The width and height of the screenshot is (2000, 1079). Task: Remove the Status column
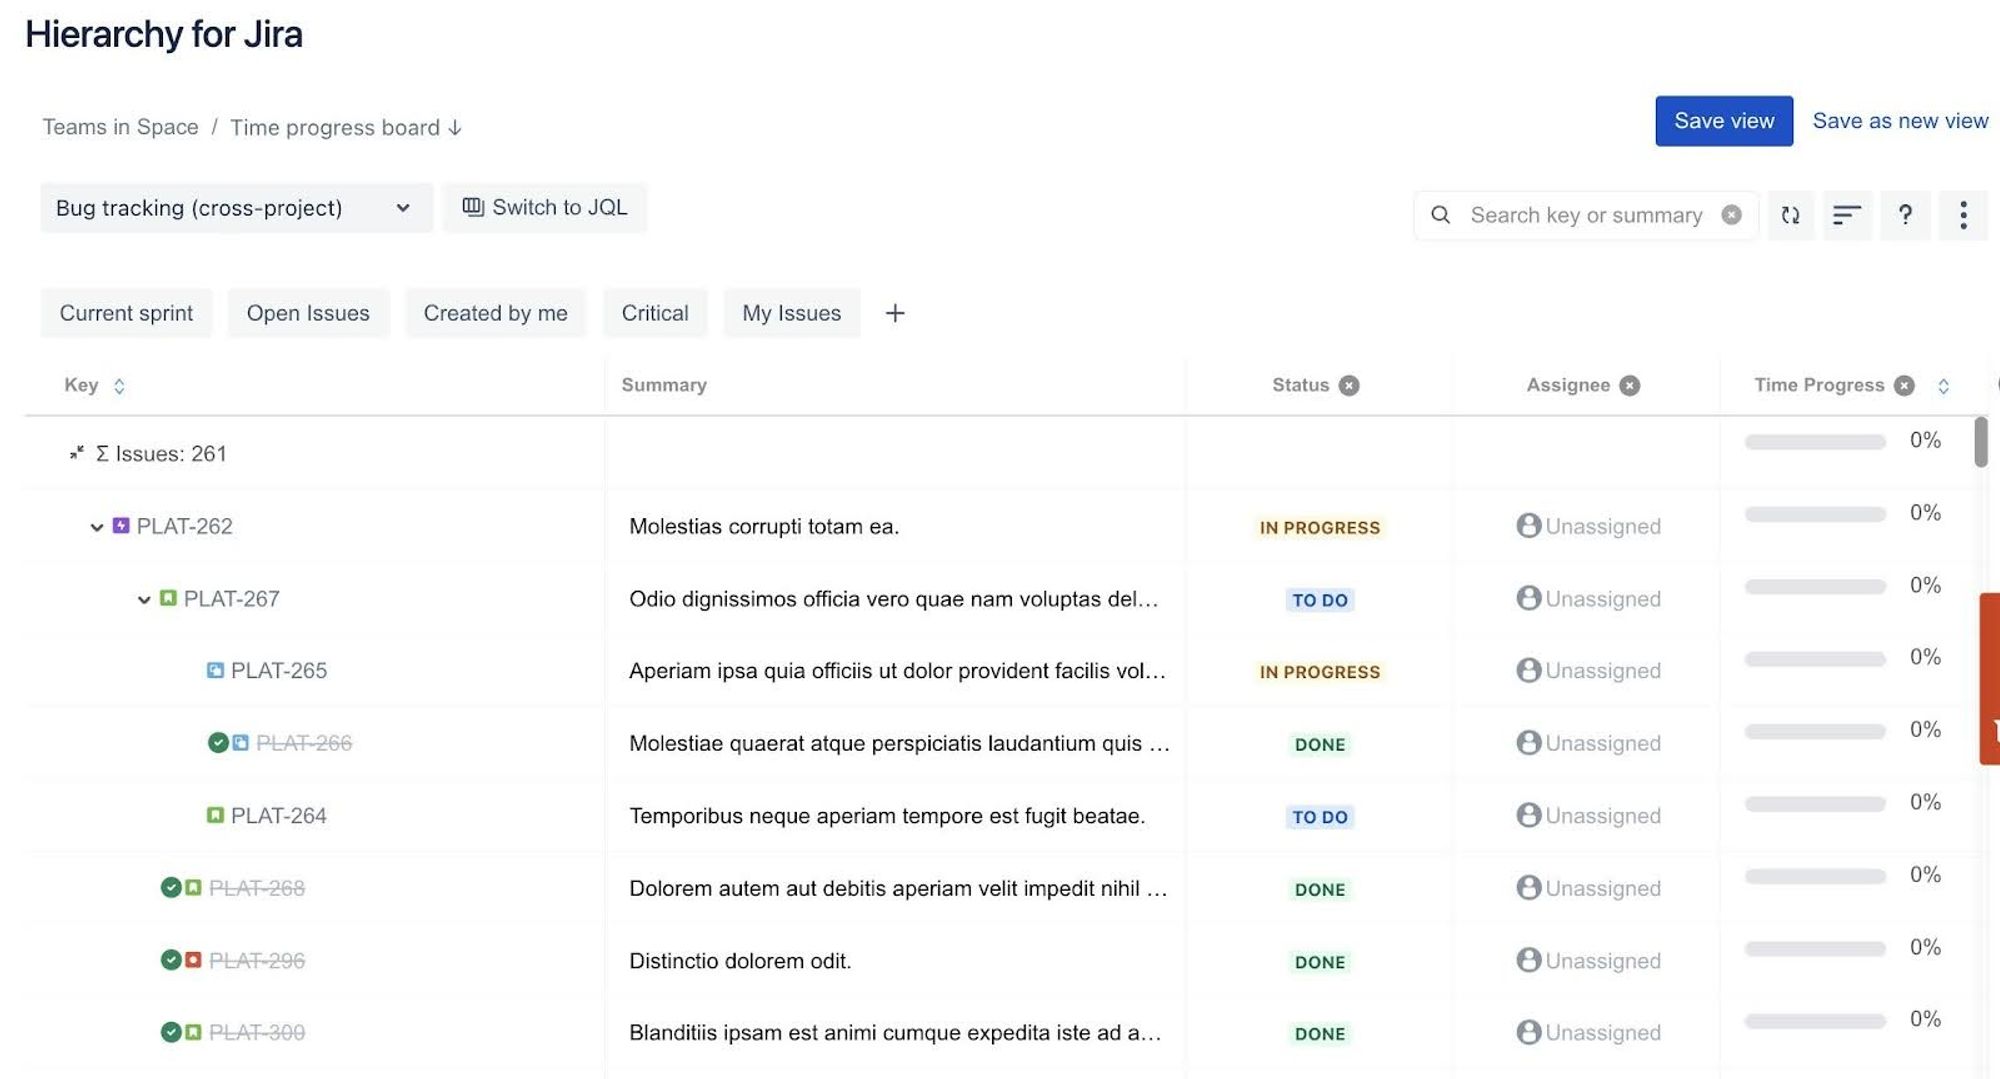[1349, 385]
